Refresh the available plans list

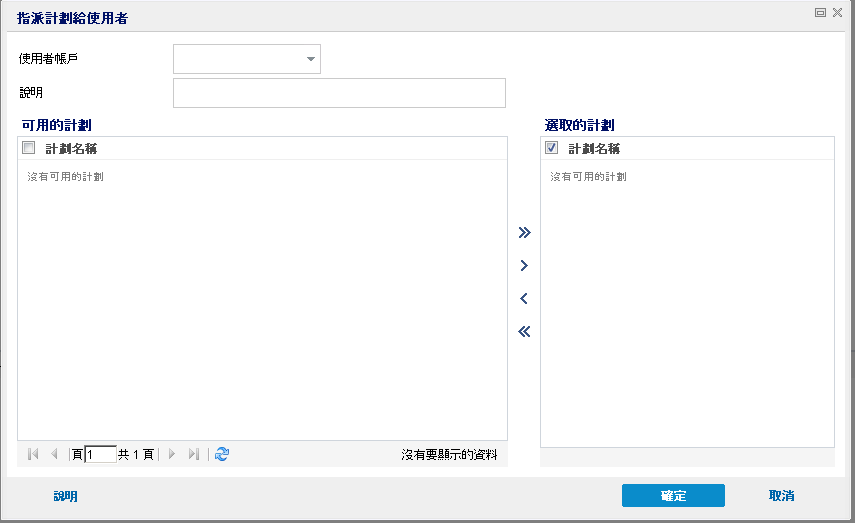pyautogui.click(x=222, y=454)
